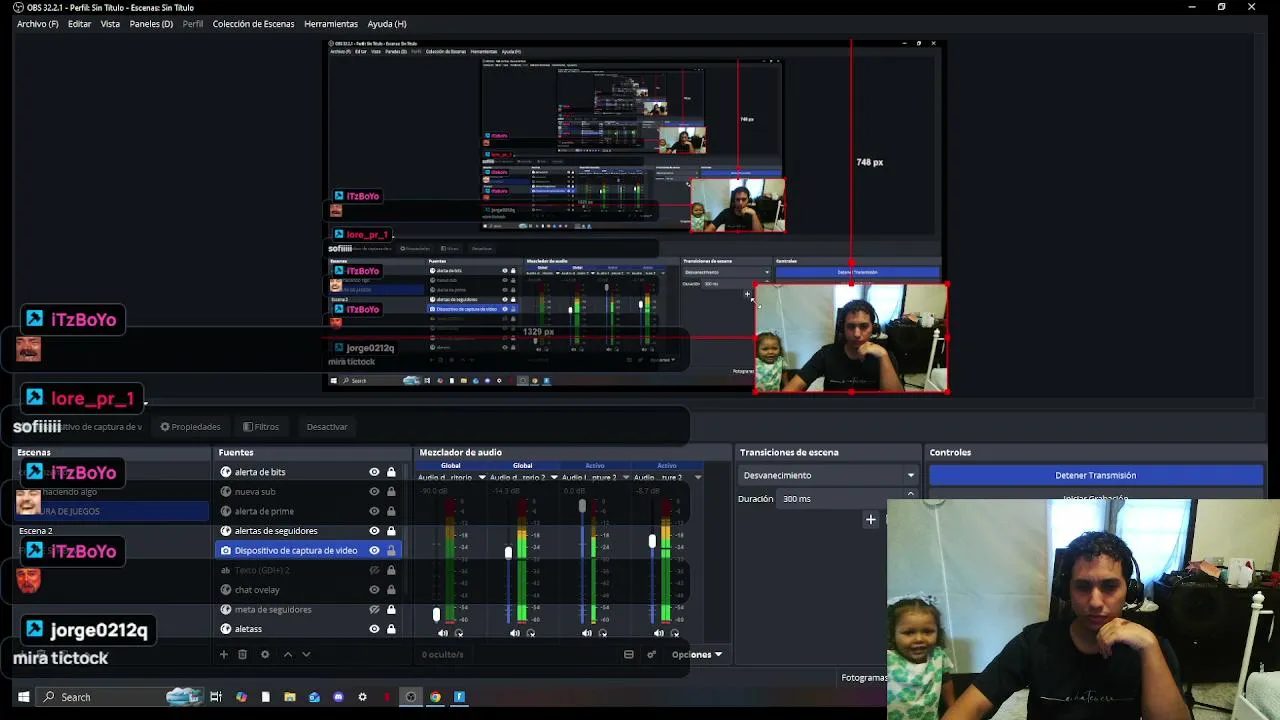Open Outlook from the taskbar
Viewport: 1280px width, 720px height.
click(314, 697)
